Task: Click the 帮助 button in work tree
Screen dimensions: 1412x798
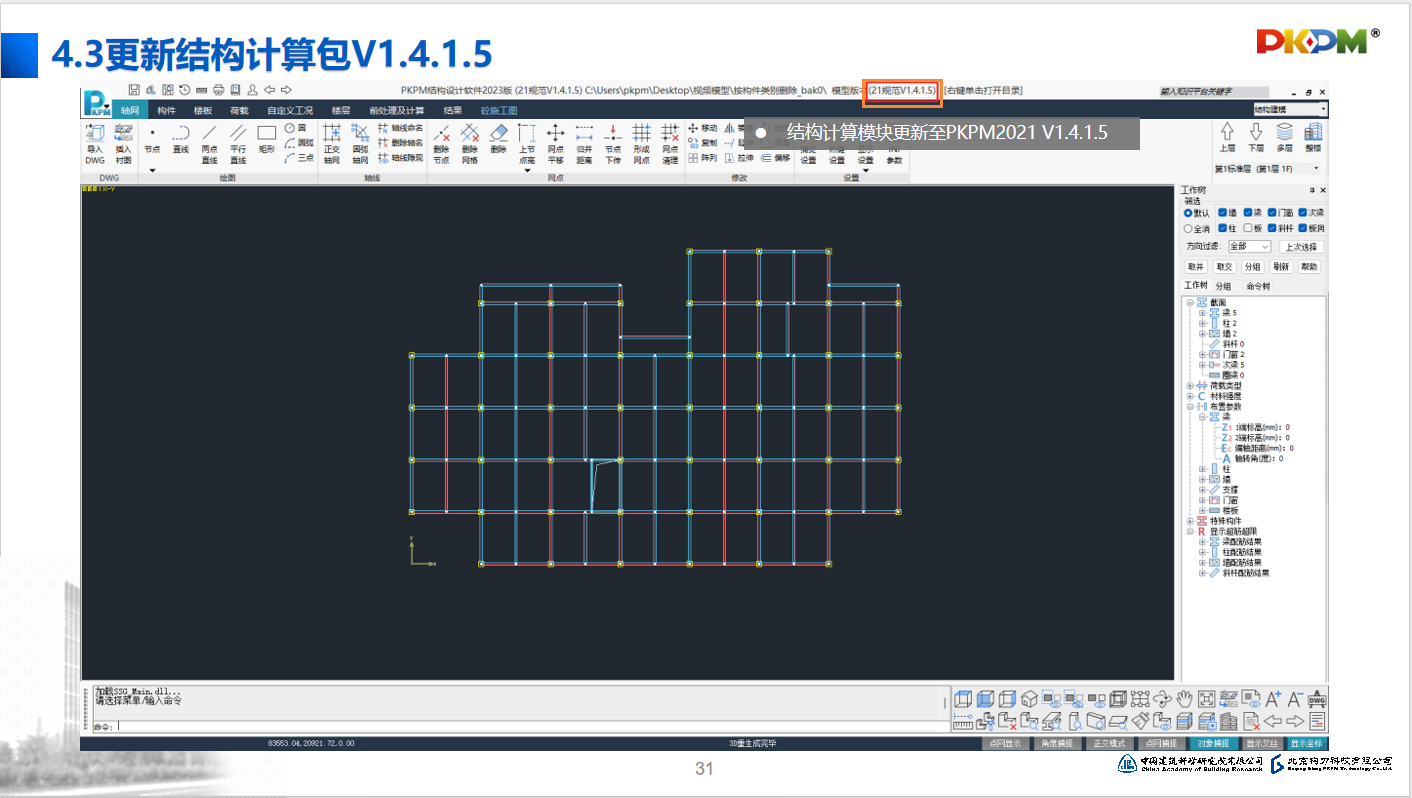Action: pos(1309,267)
